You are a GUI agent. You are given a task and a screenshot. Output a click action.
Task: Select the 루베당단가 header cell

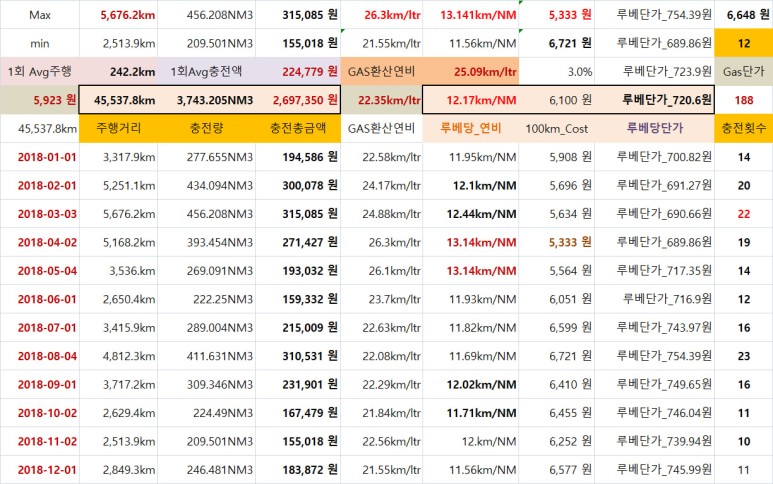654,129
